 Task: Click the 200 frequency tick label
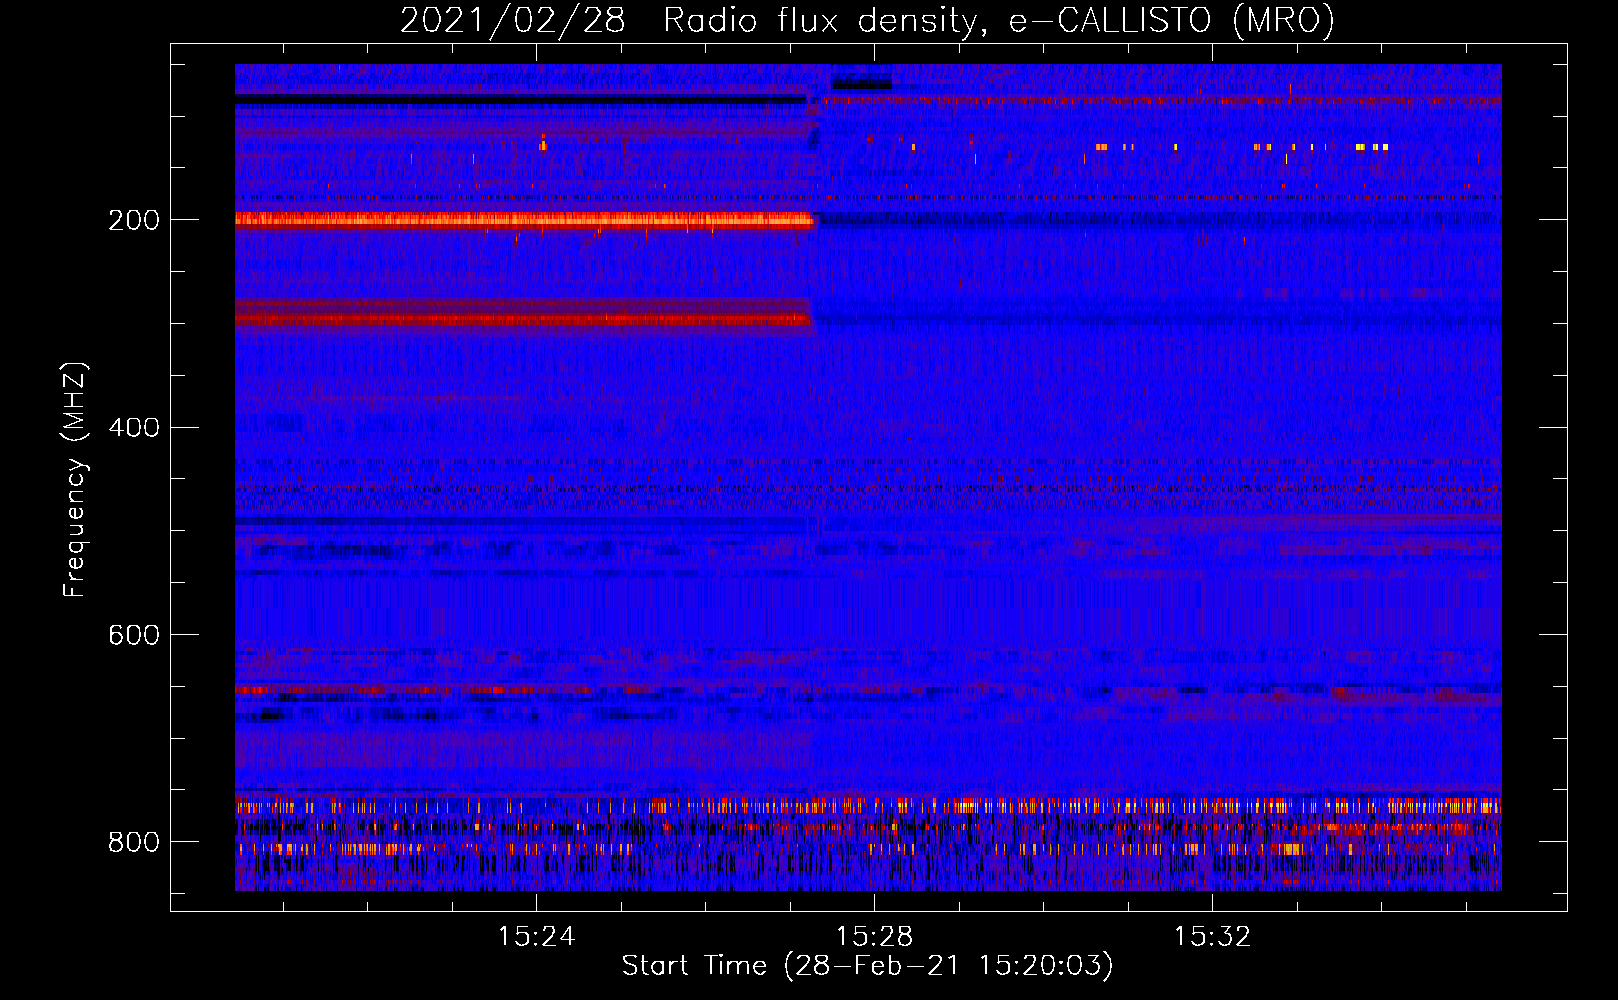click(134, 220)
